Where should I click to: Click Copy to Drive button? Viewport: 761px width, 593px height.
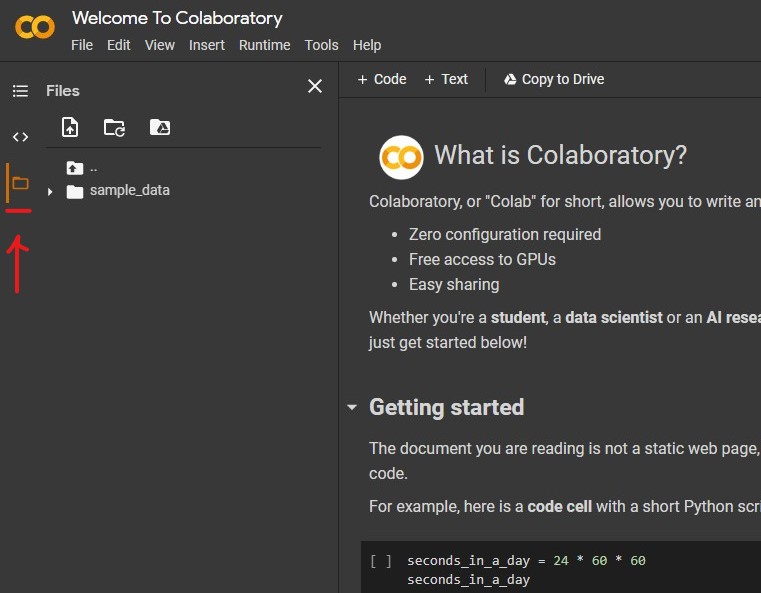click(x=553, y=79)
